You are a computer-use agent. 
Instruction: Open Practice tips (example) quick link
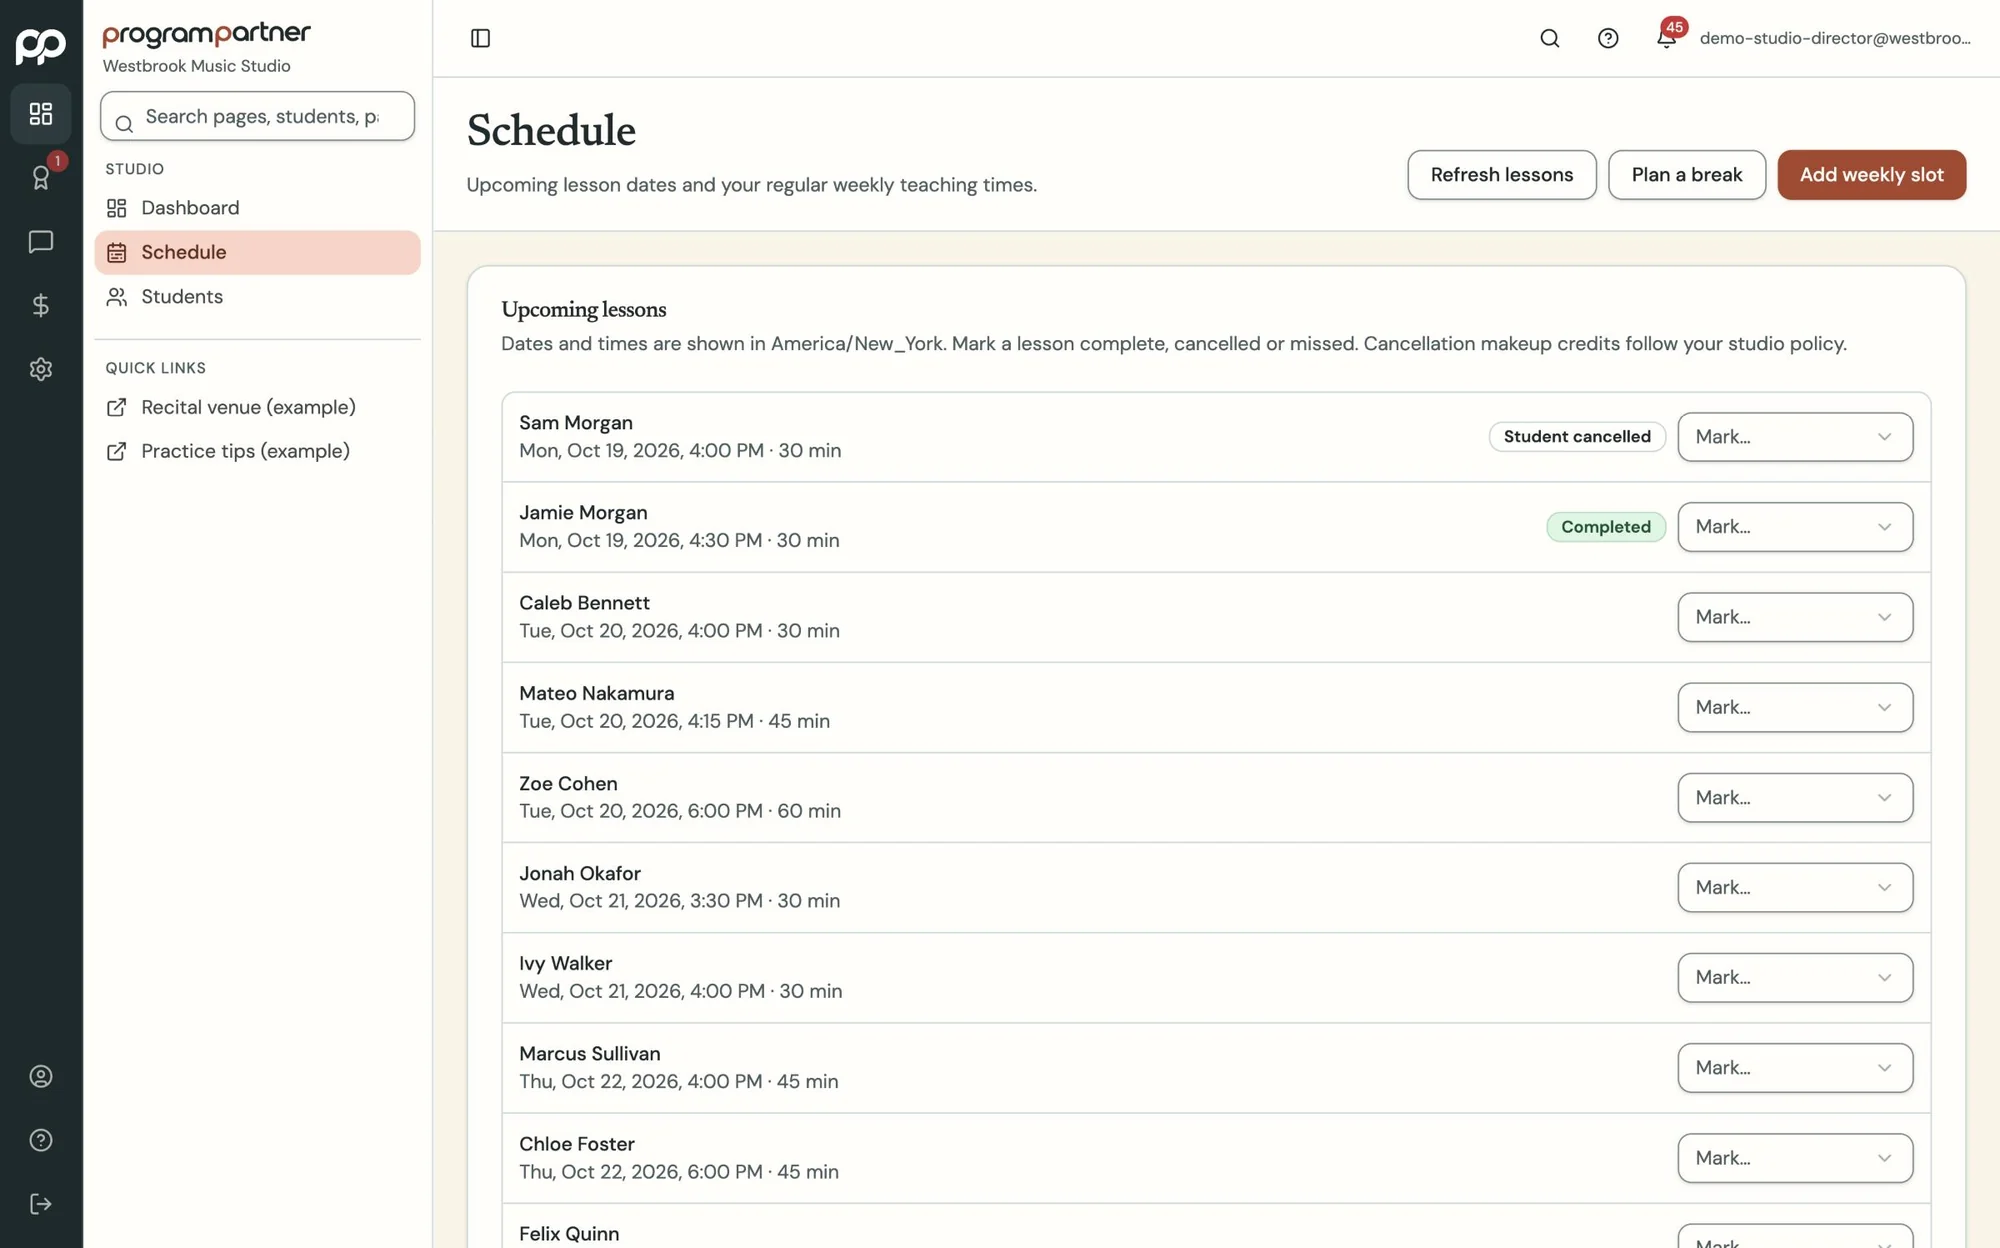257,451
